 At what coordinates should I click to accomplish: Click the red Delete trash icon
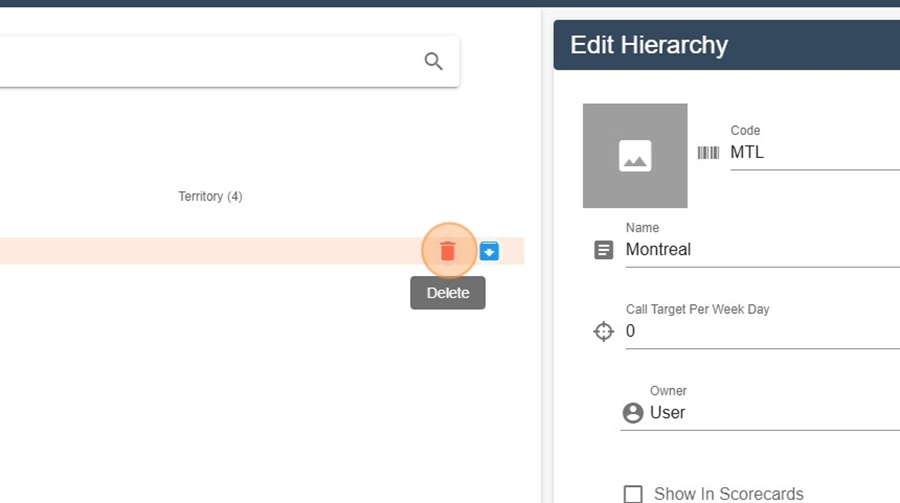[448, 251]
